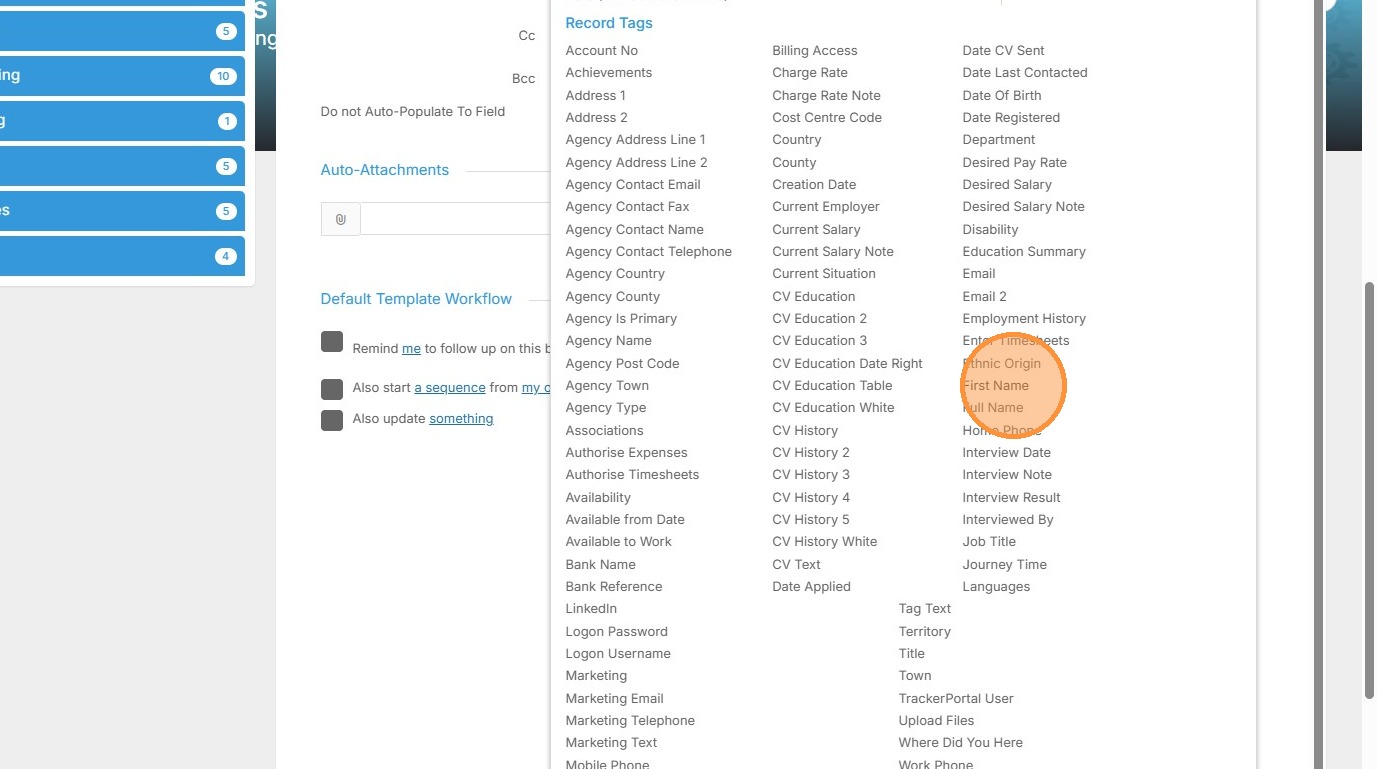
Task: Click the 'something' link
Action: click(x=461, y=419)
